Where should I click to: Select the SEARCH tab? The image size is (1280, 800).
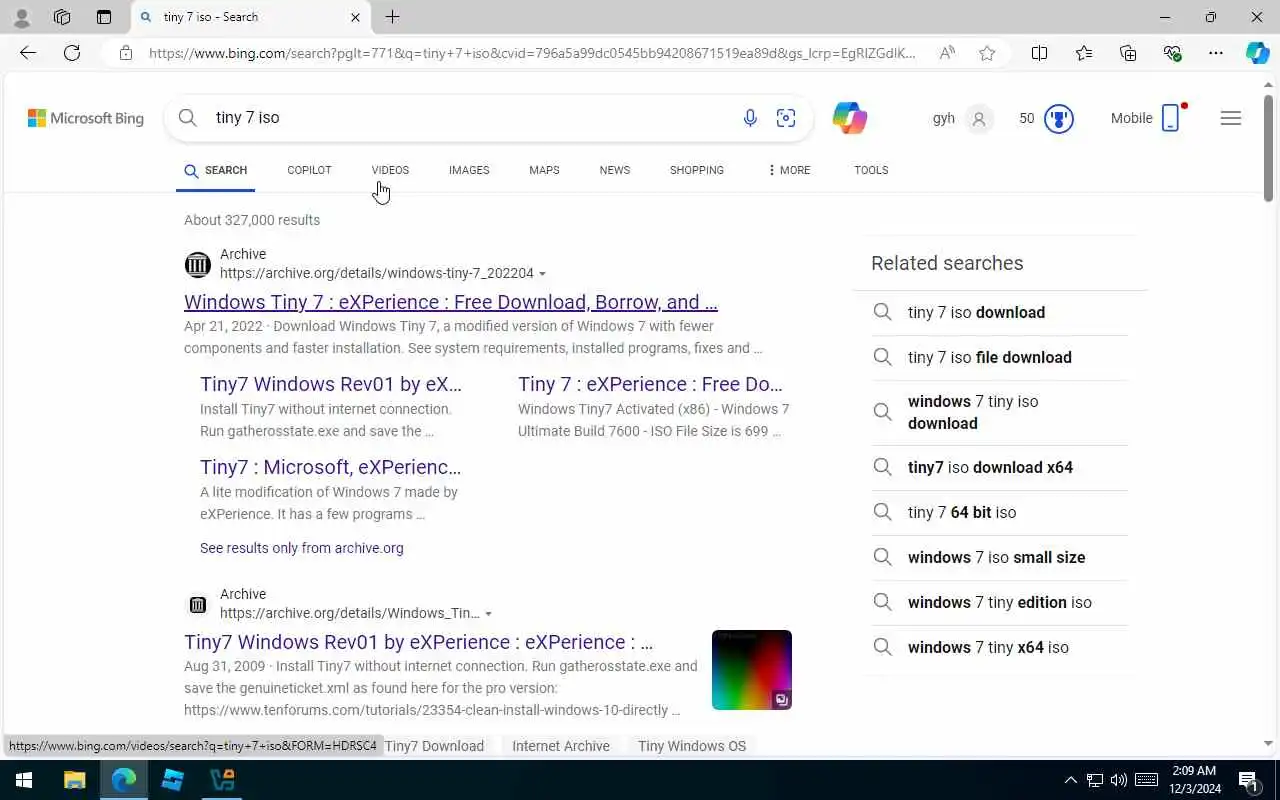(x=216, y=170)
